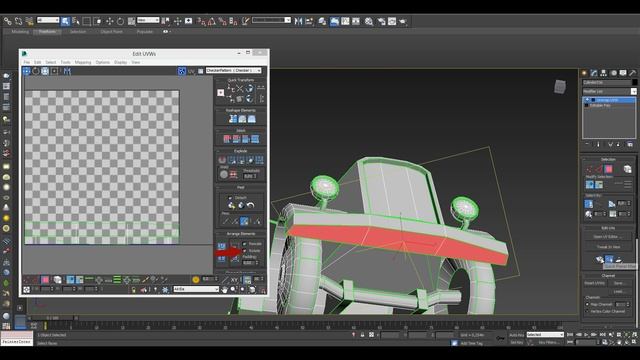Click Reset Peel icon in Peel panel
640x360 pixels.
point(251,205)
